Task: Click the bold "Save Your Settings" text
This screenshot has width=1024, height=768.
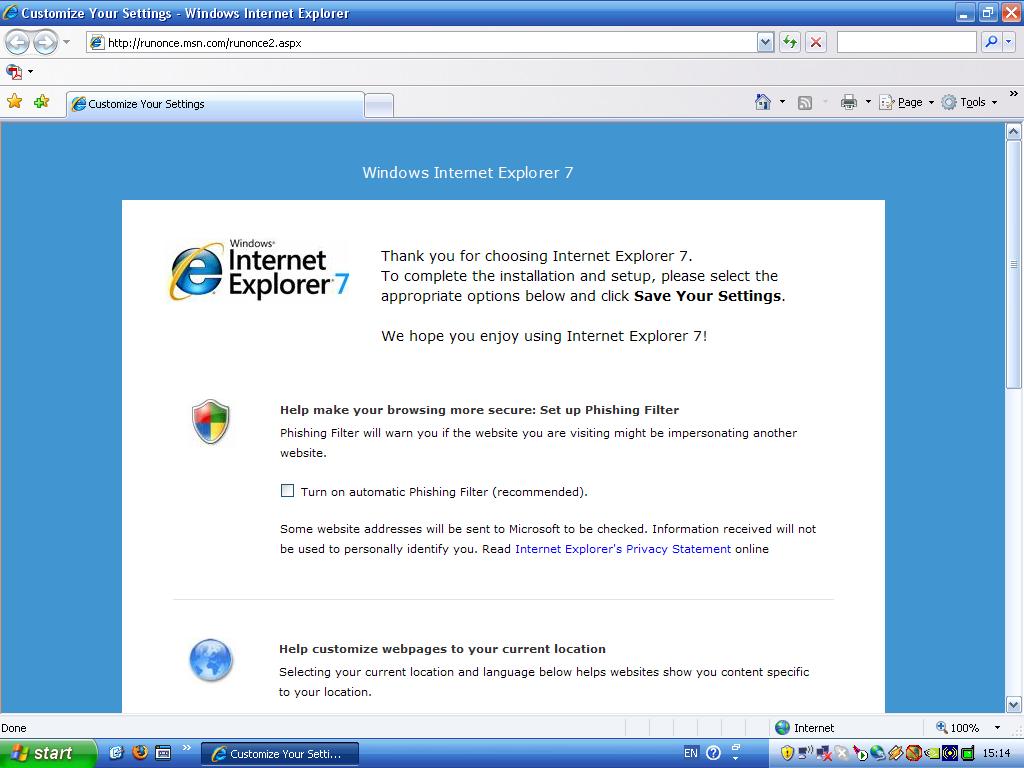Action: (707, 296)
